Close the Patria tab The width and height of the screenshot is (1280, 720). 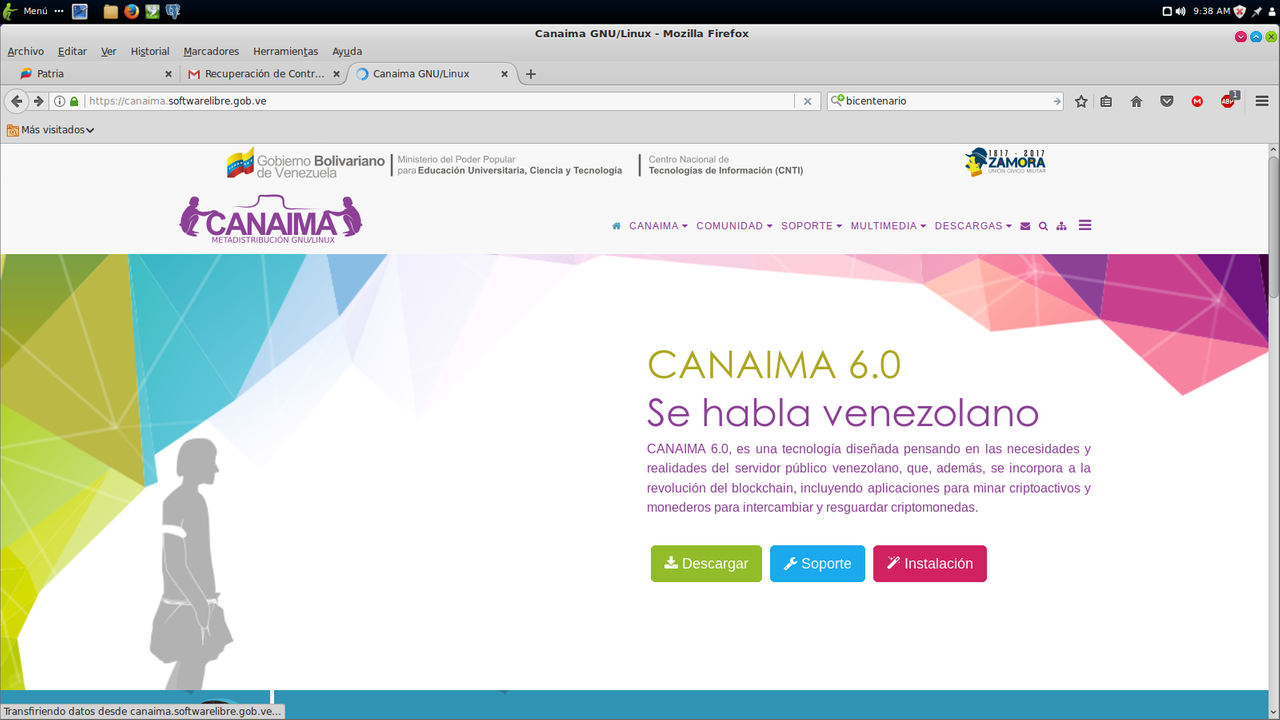pyautogui.click(x=168, y=74)
